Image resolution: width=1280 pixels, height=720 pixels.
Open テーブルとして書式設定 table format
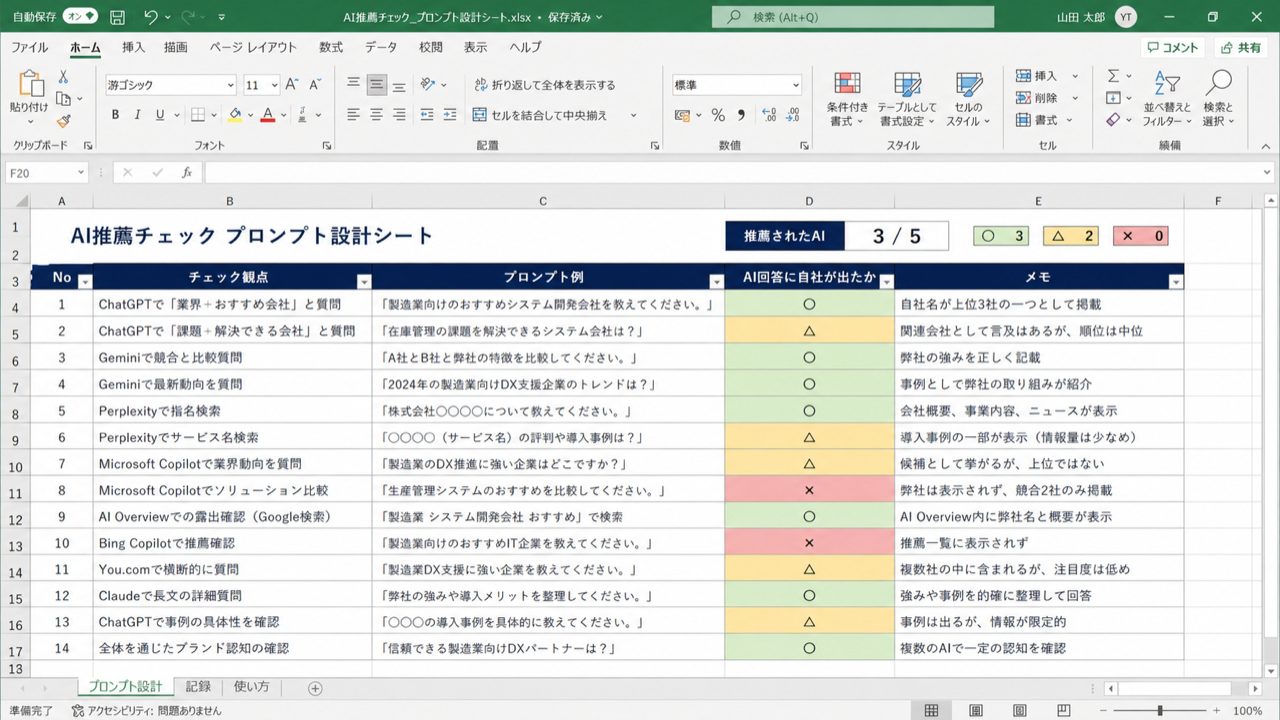coord(907,99)
